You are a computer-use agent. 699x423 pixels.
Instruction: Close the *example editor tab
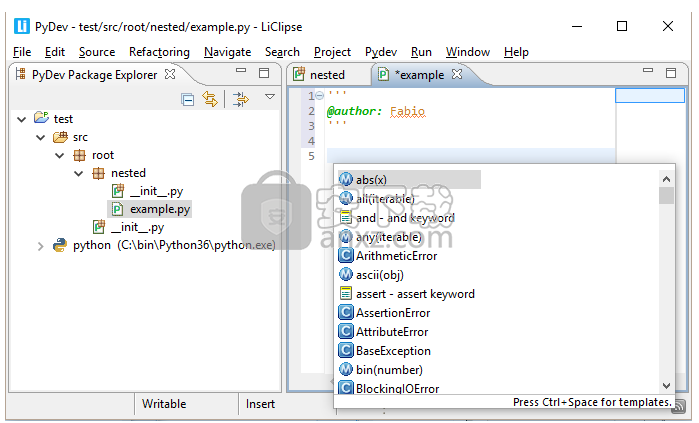pyautogui.click(x=457, y=74)
